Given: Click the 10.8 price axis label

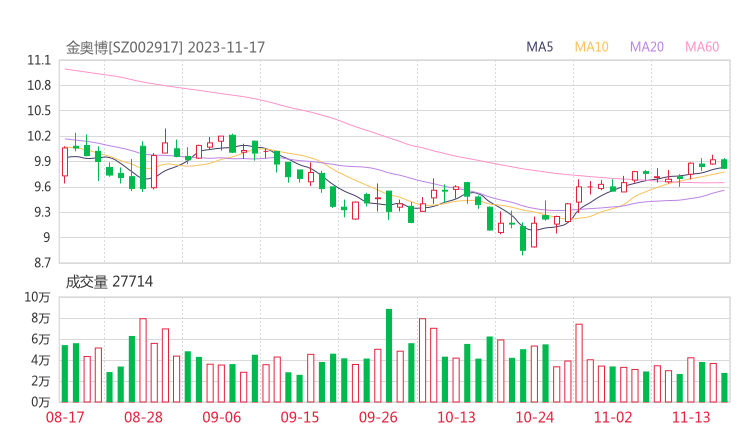Looking at the screenshot, I should [x=39, y=85].
